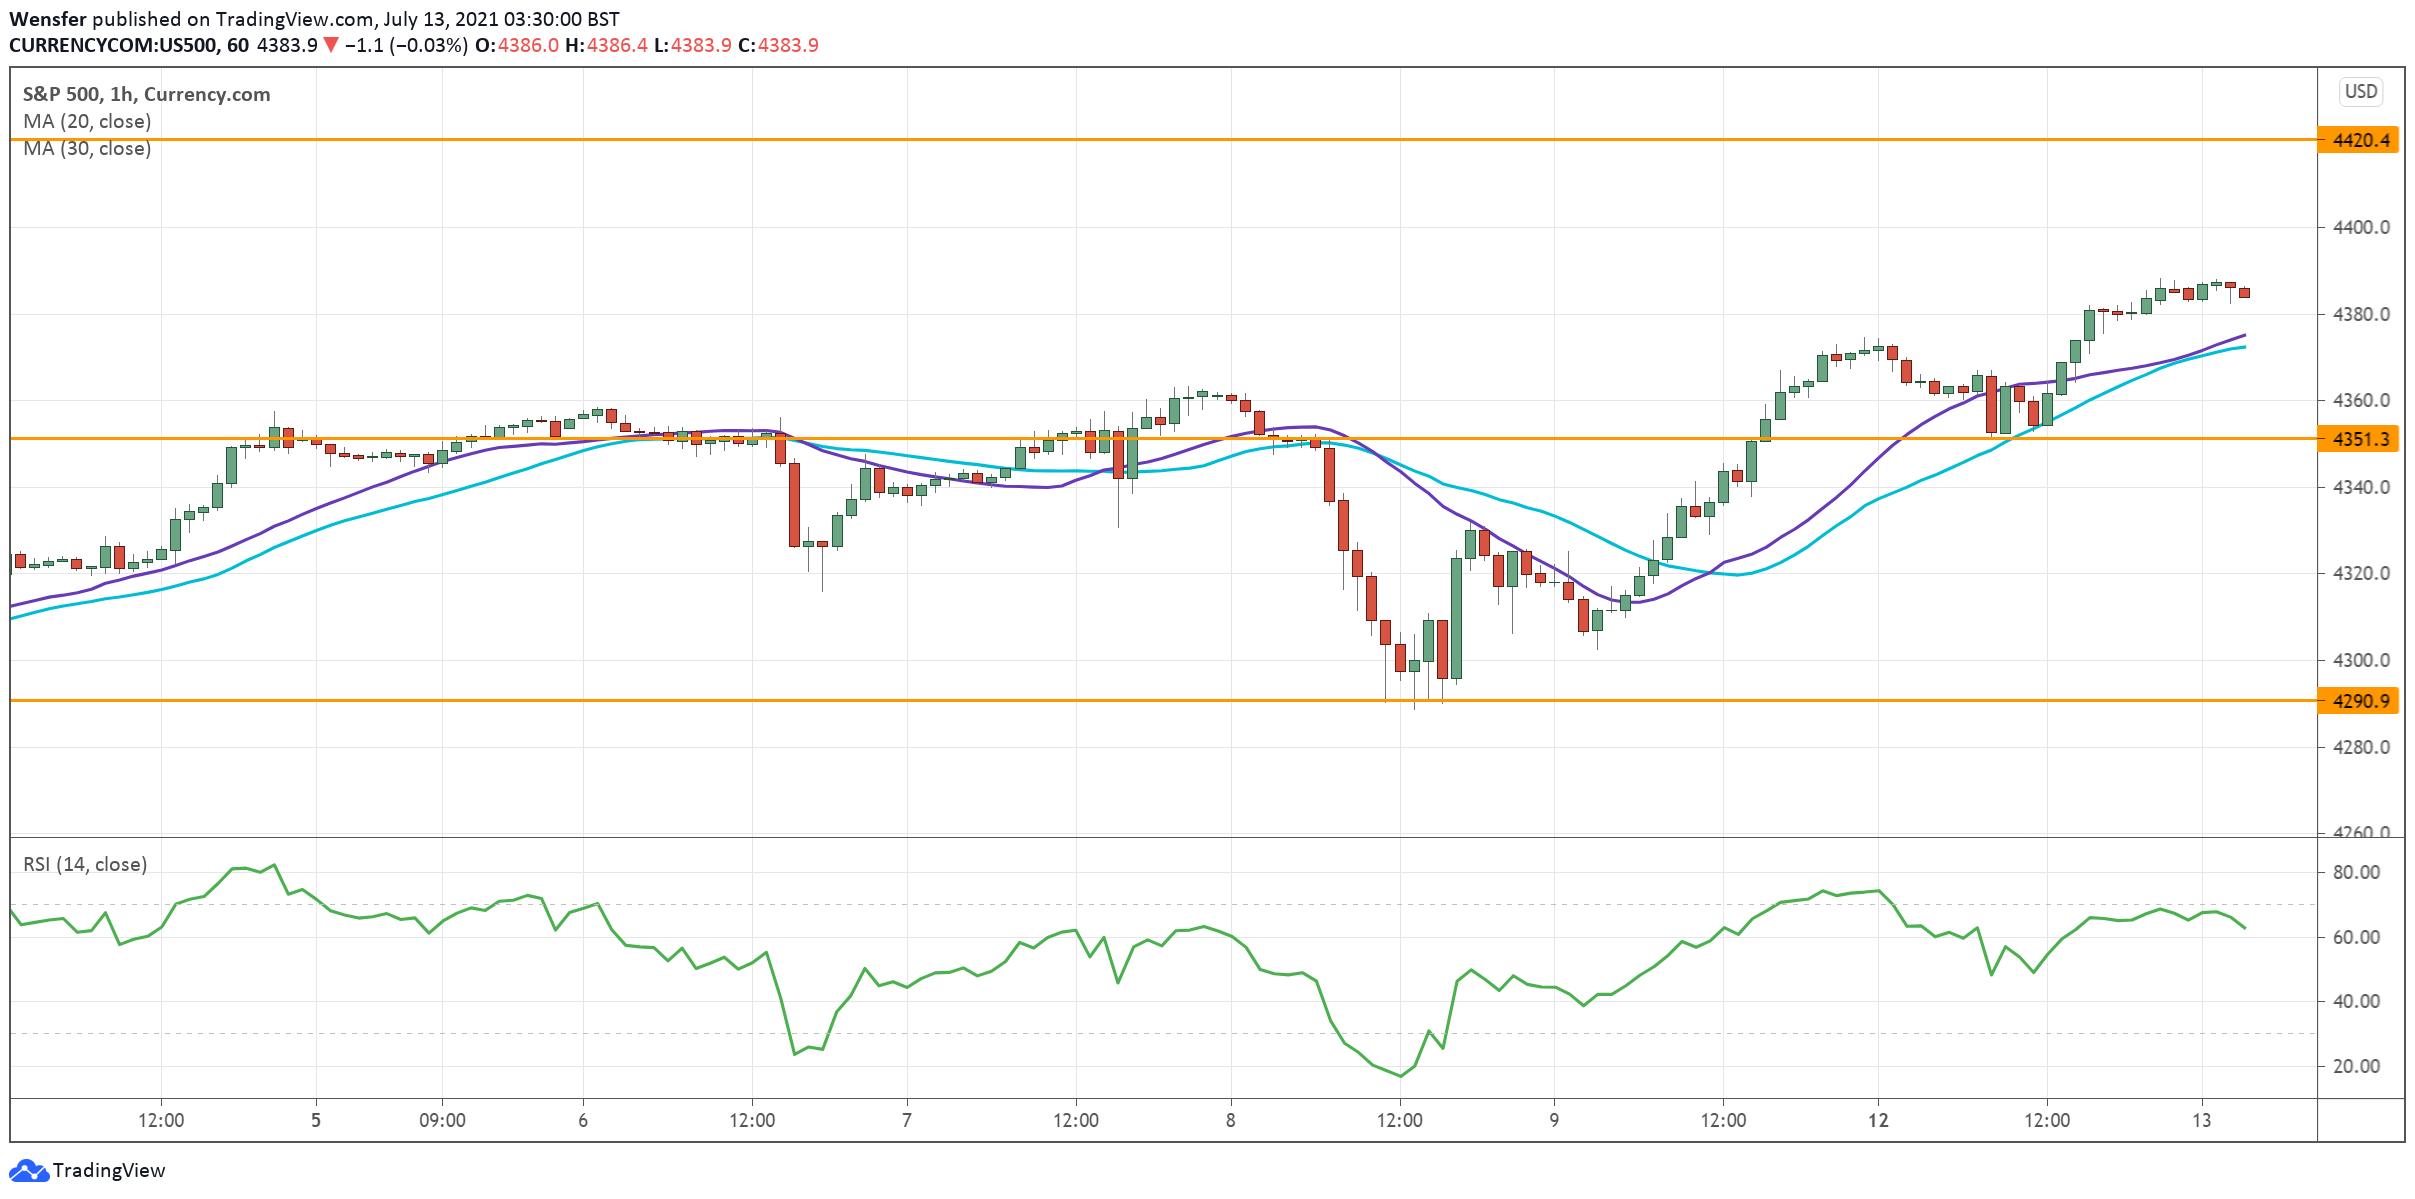Click the CURRENCYCOM:US500 symbol text

115,45
